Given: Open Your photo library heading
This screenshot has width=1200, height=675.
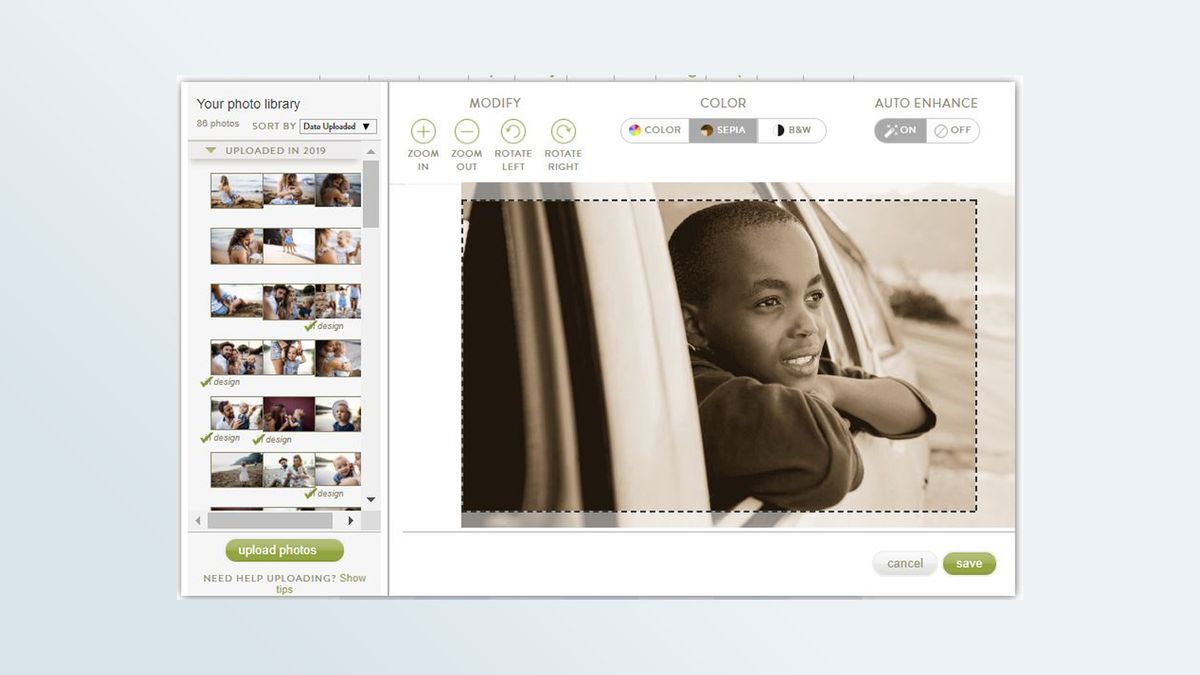Looking at the screenshot, I should tap(248, 103).
